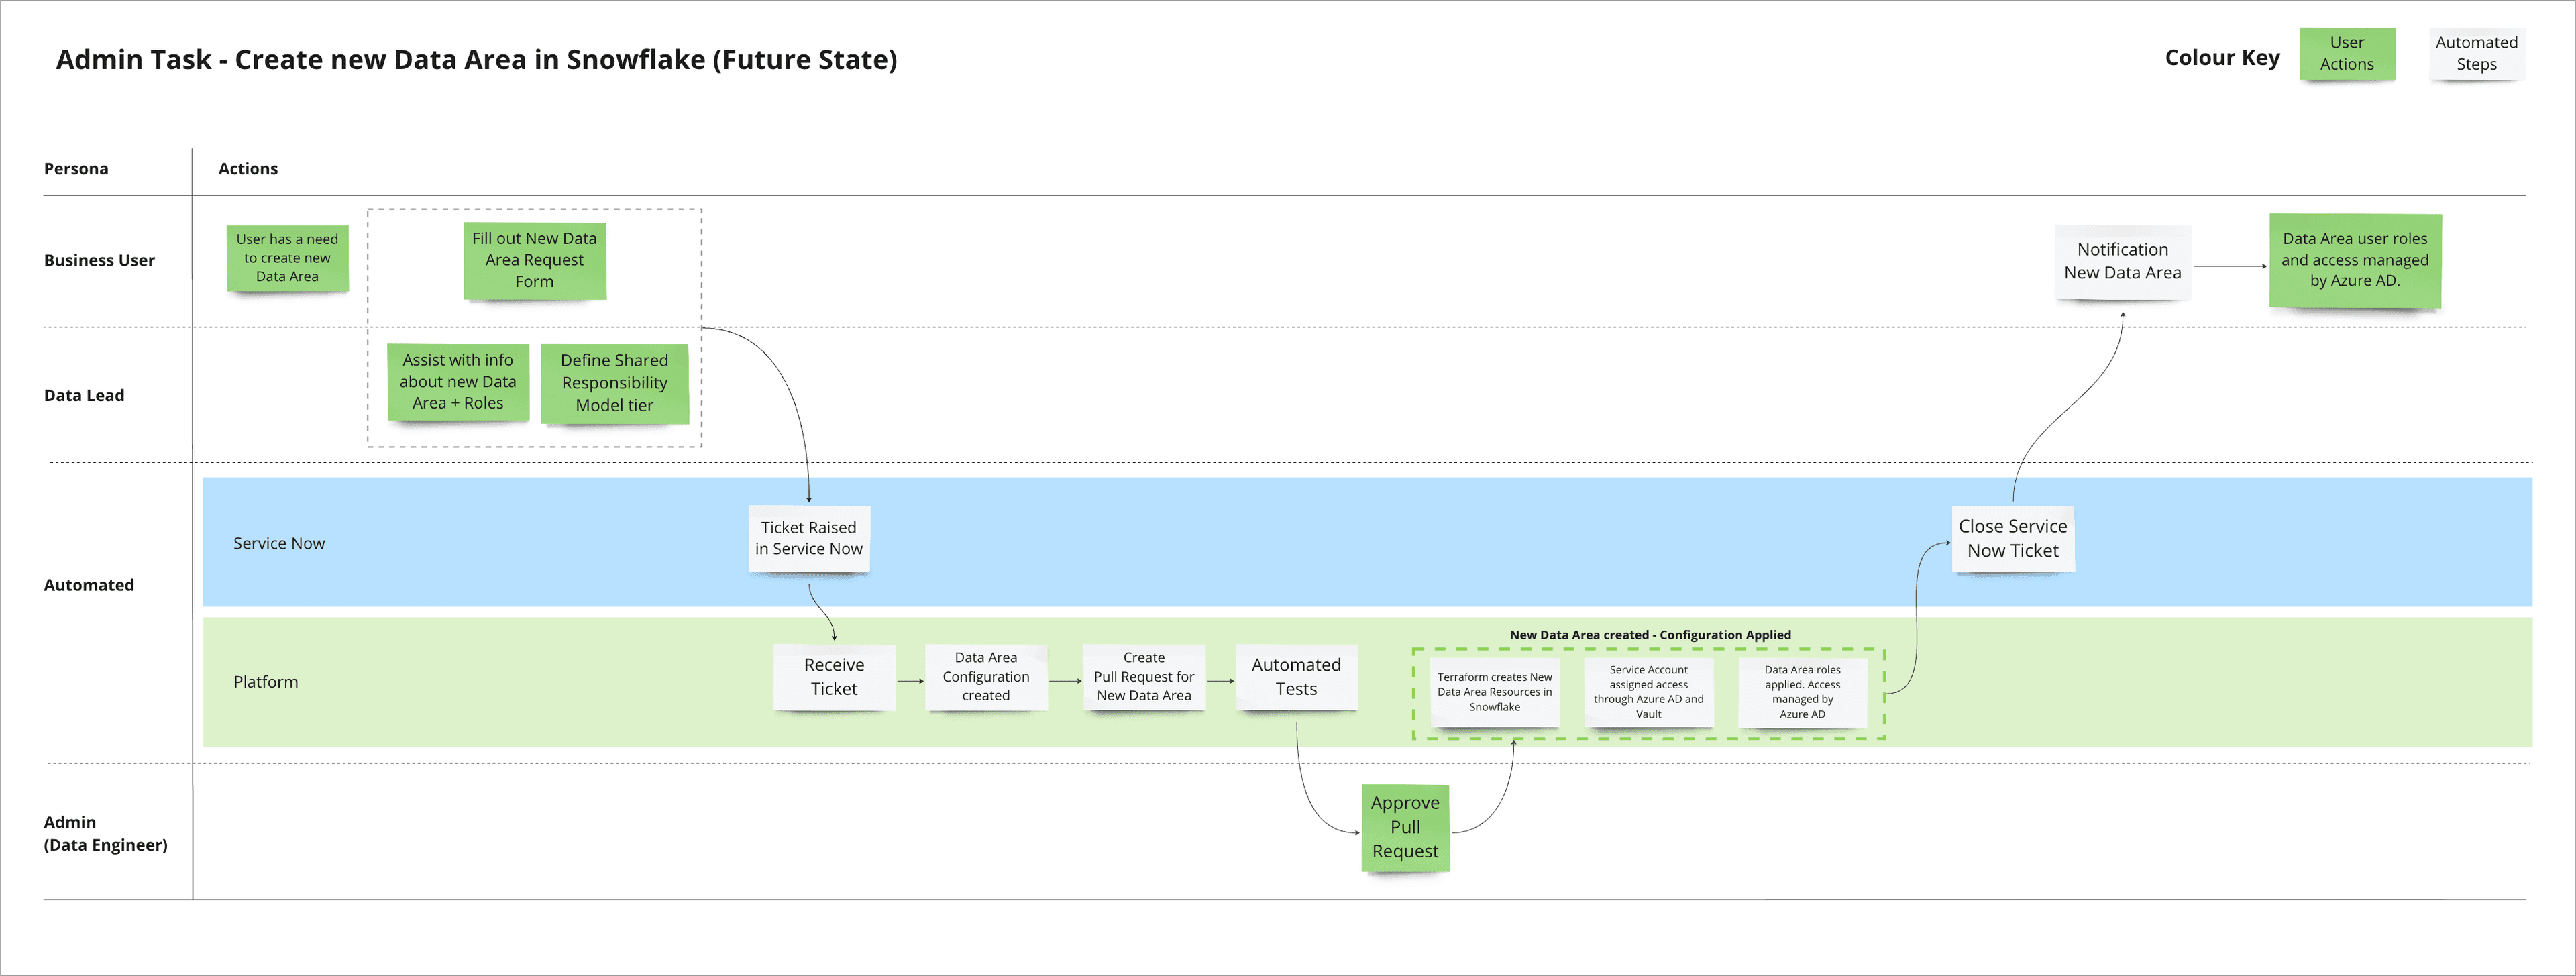The image size is (2576, 976).
Task: Select 'Service Account assigned access' card
Action: point(1649,692)
